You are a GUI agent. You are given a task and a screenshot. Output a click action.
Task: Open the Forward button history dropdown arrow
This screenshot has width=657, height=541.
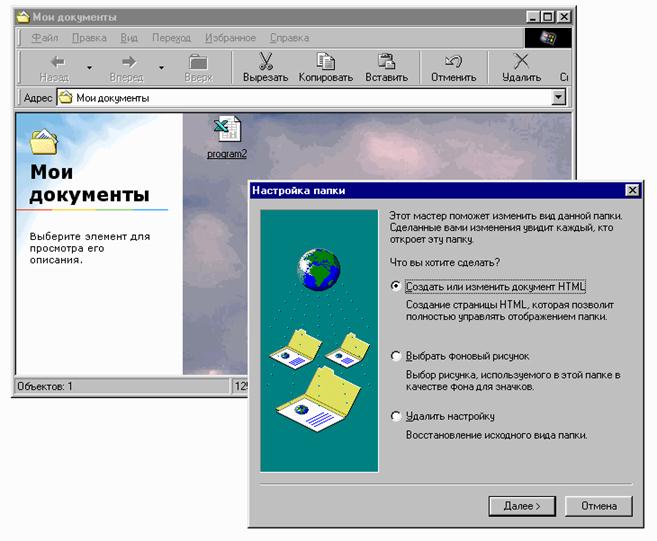160,68
